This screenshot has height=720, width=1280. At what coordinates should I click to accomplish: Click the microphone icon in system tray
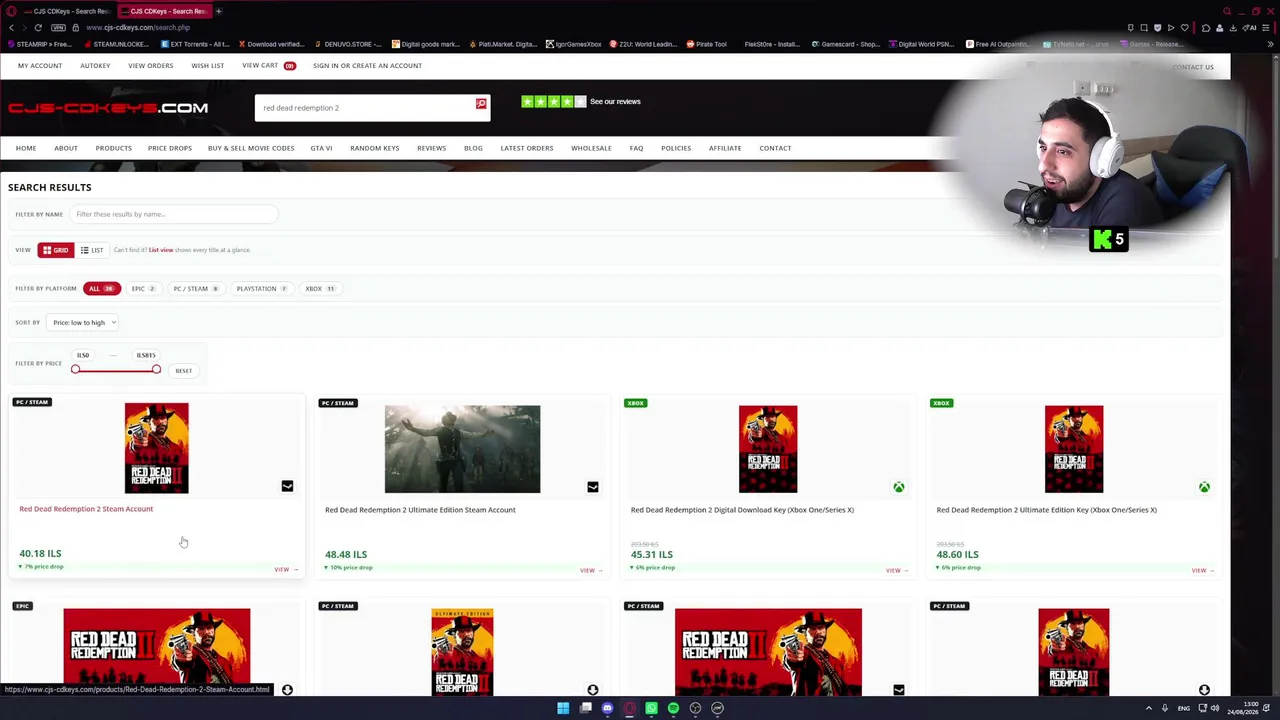click(x=1164, y=708)
